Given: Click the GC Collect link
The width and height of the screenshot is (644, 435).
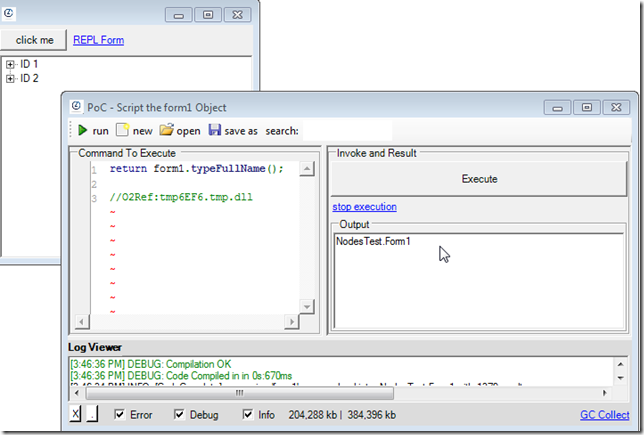Looking at the screenshot, I should point(604,415).
